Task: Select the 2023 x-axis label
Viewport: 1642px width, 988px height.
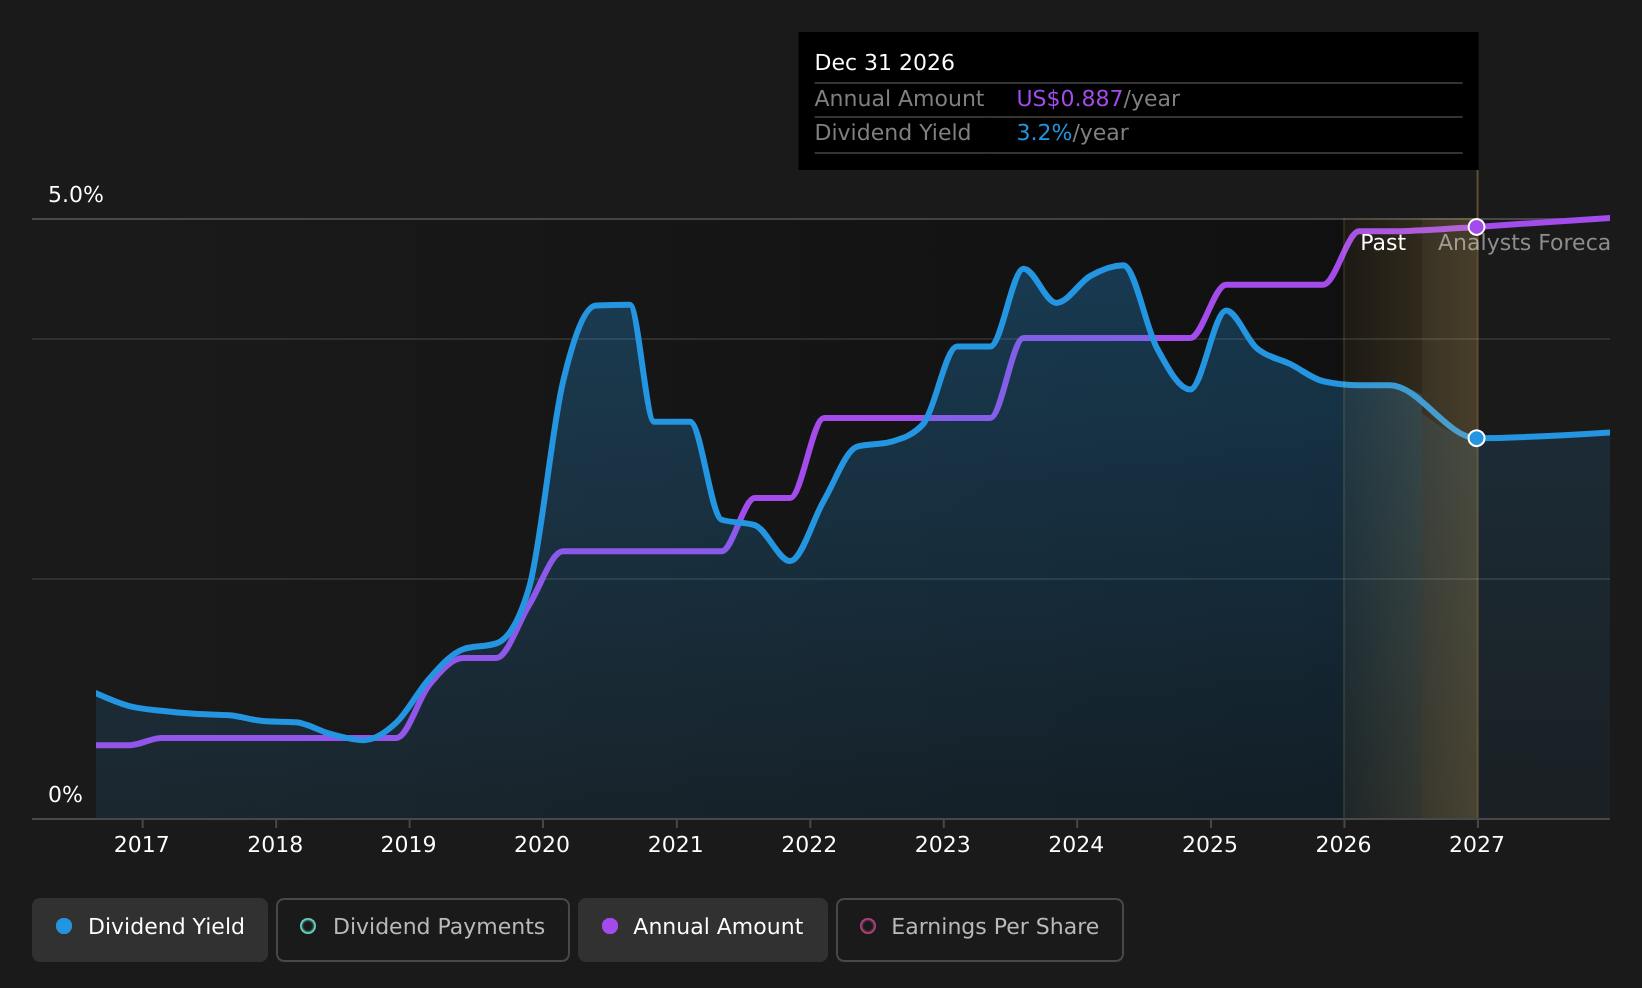Action: tap(943, 845)
